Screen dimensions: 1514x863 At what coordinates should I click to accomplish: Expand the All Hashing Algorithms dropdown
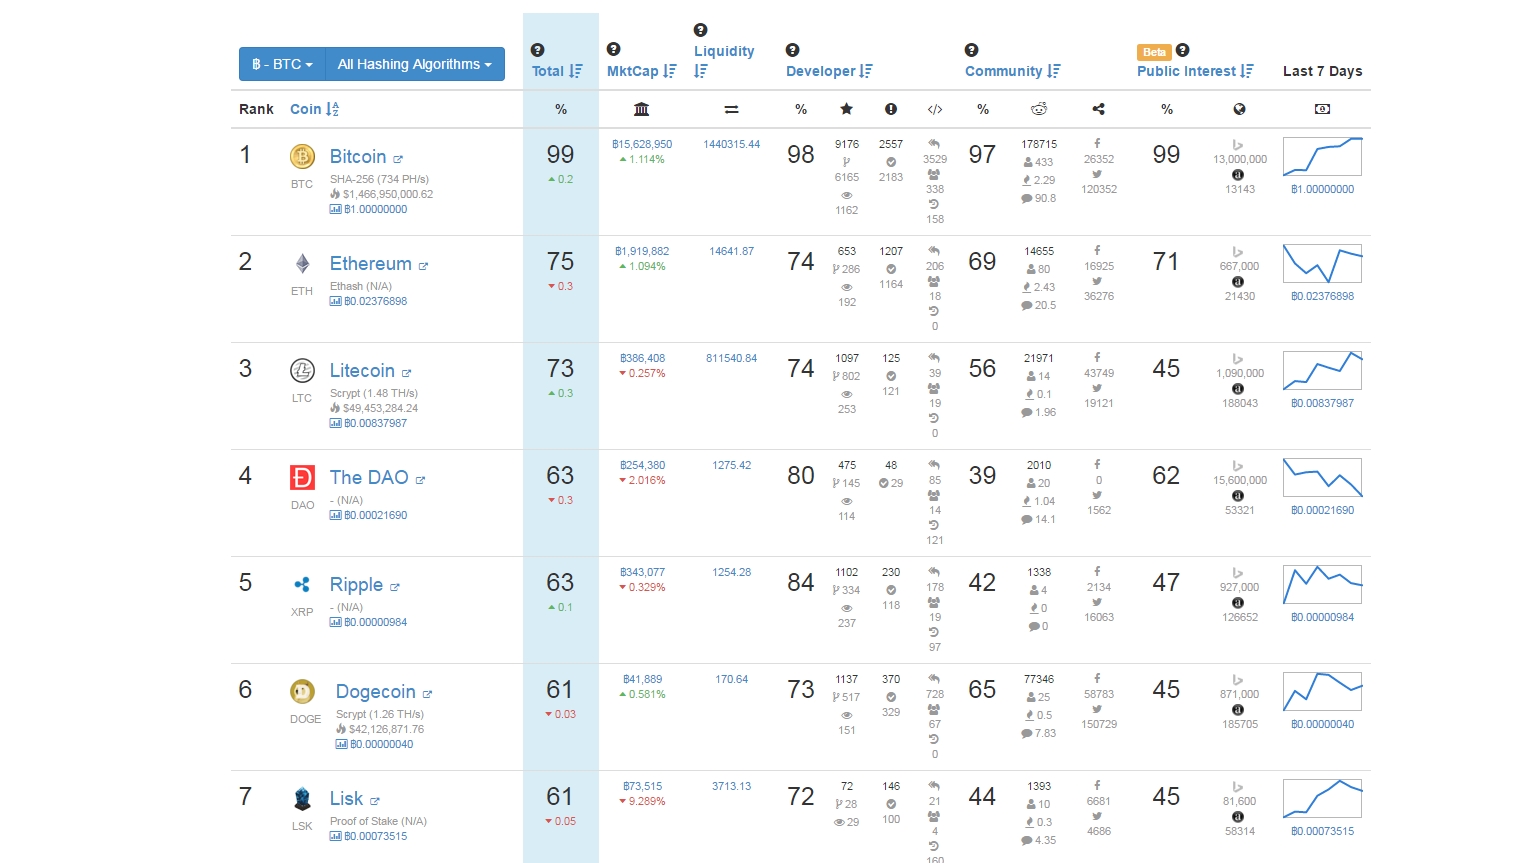coord(414,64)
